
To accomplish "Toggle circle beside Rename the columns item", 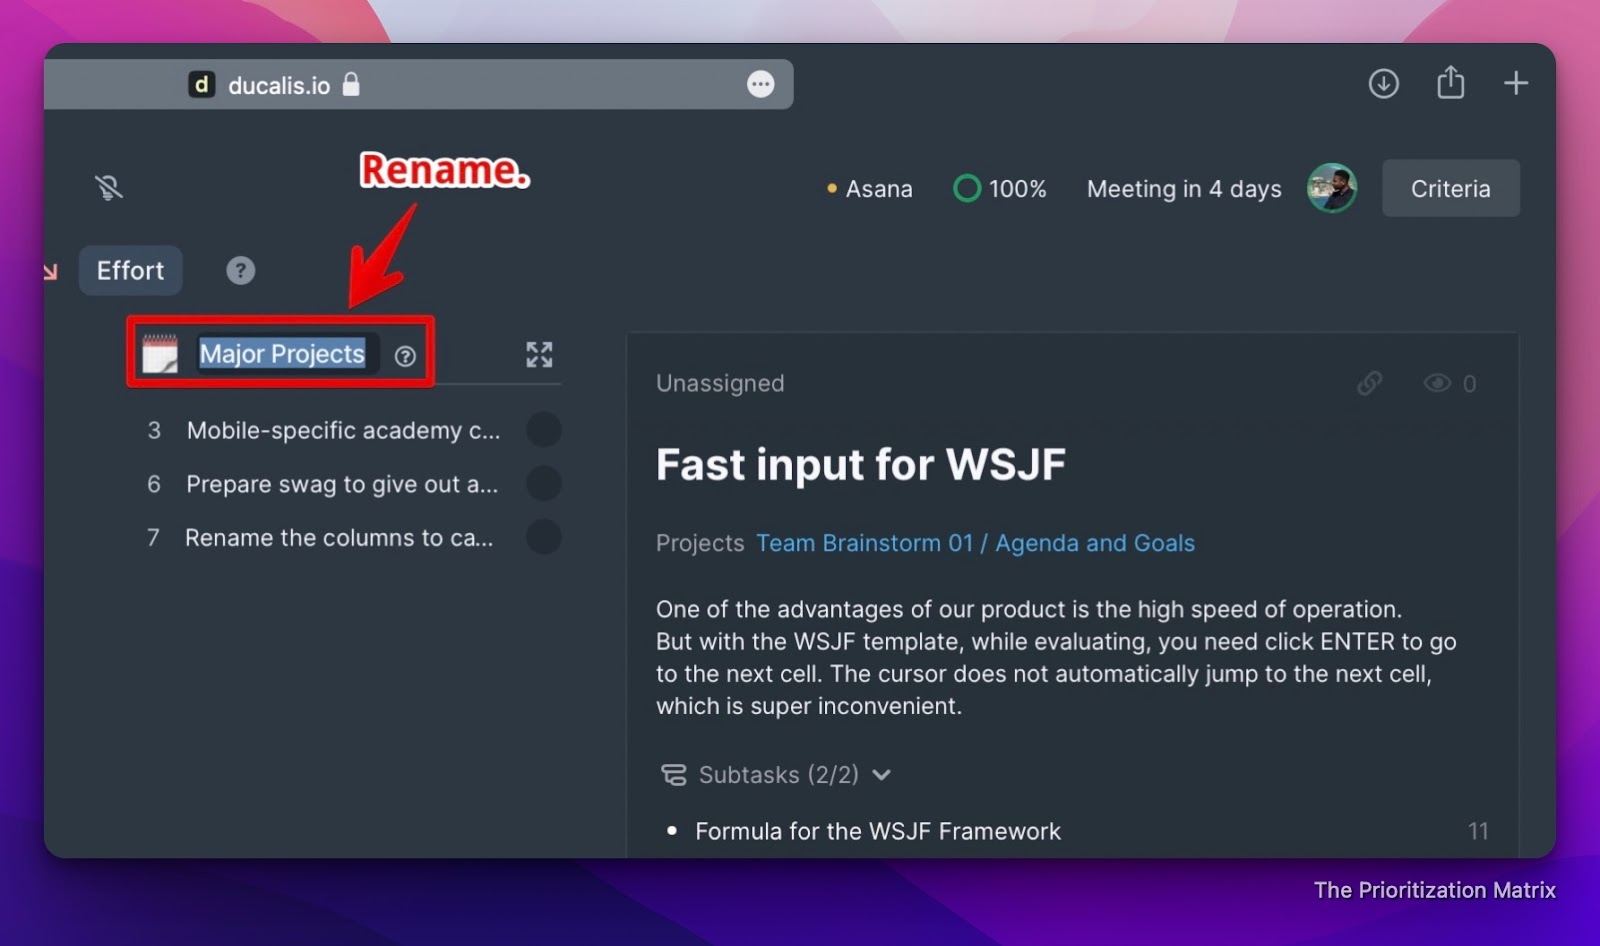I will [544, 537].
